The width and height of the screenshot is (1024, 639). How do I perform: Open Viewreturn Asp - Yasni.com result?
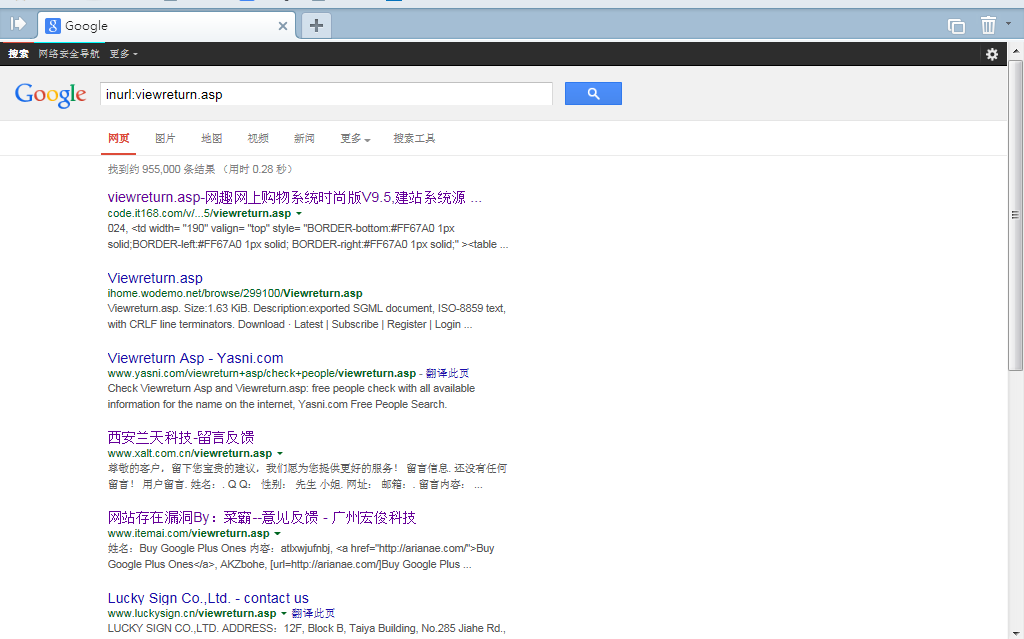click(x=195, y=358)
